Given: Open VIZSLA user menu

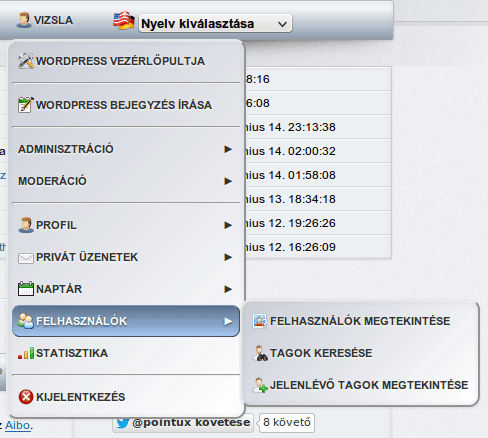Looking at the screenshot, I should coord(45,20).
